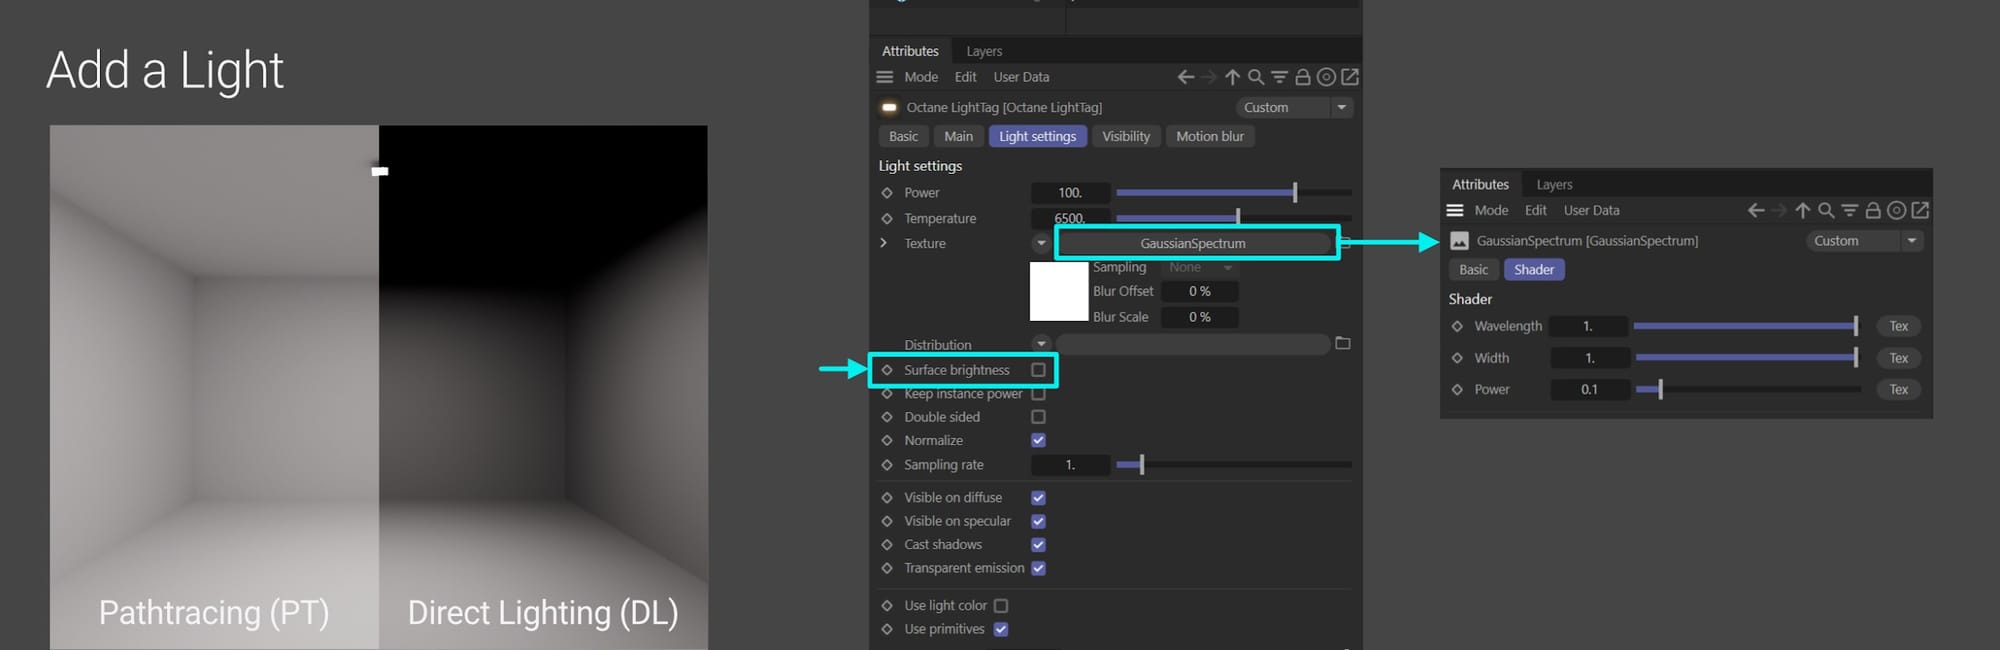
Task: Click Wavelength slider in Shader
Action: (x=1747, y=326)
